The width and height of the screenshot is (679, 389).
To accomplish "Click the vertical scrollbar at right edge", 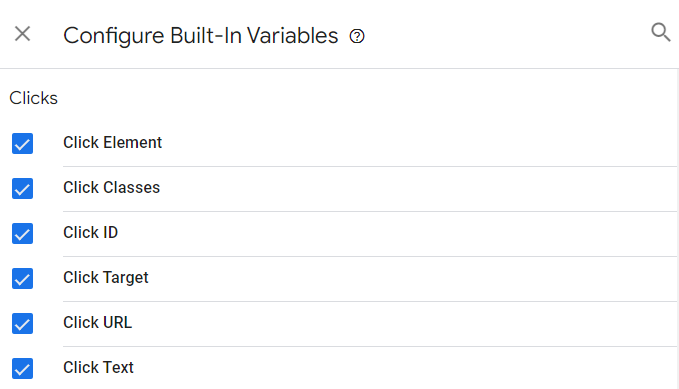I will click(x=677, y=229).
